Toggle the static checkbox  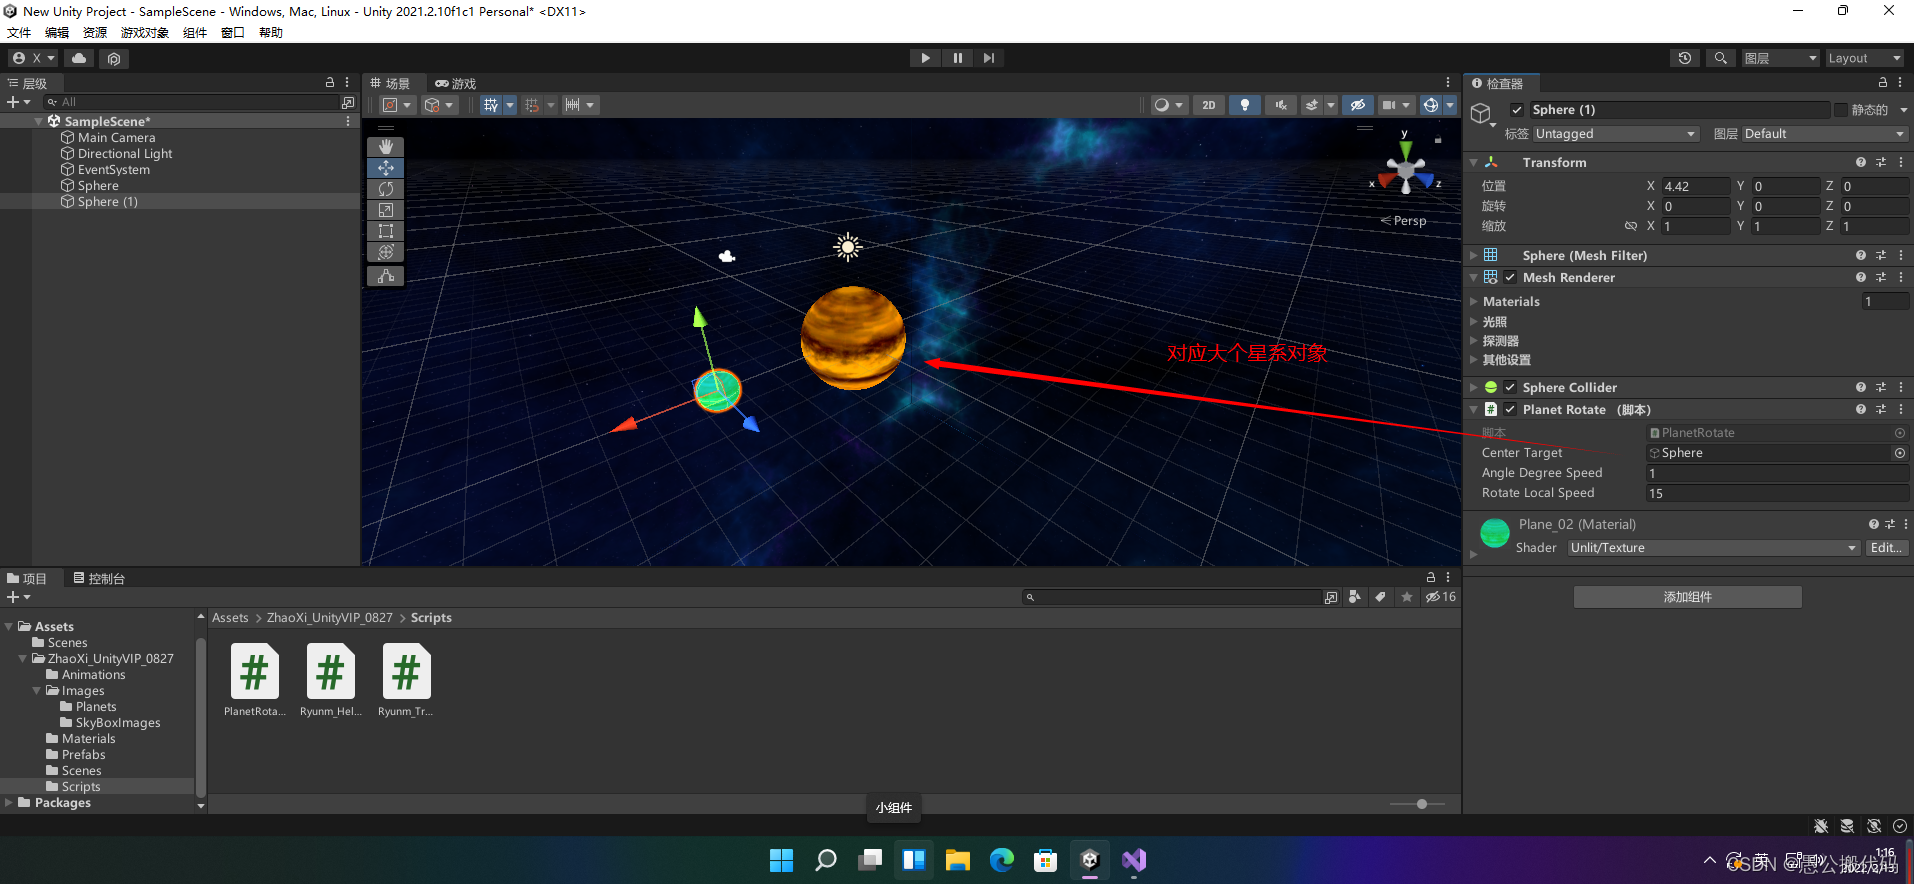[1840, 110]
